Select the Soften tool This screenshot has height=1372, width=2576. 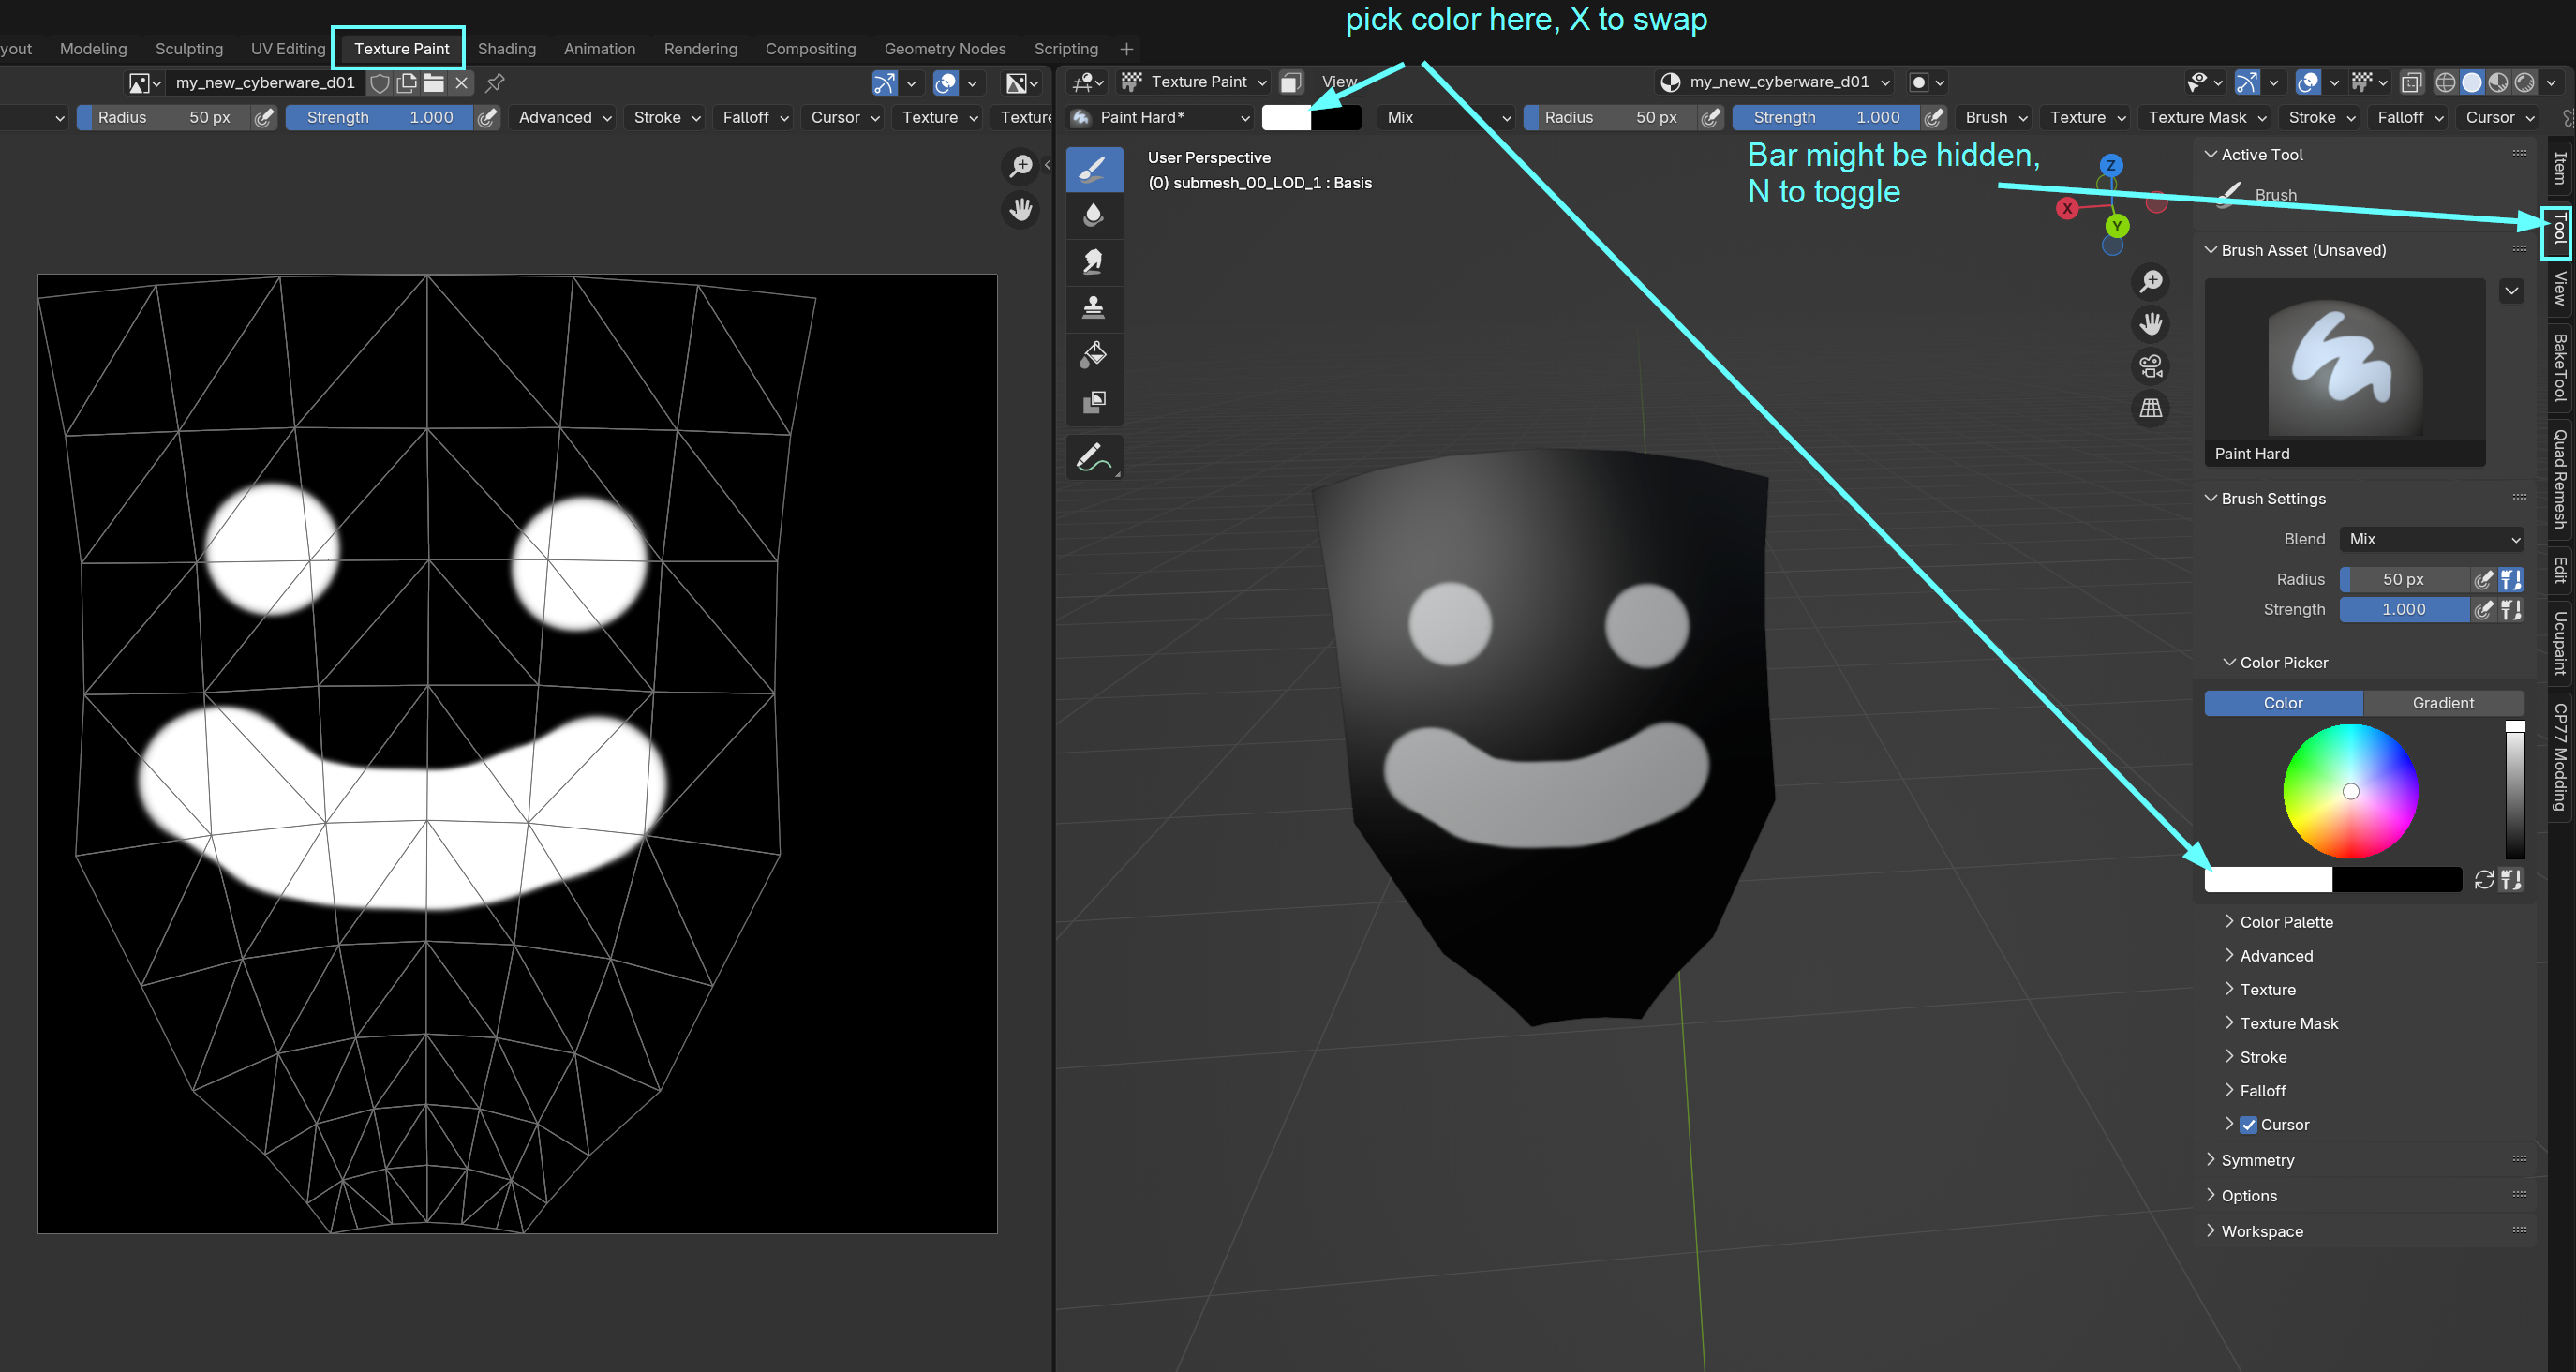point(1093,215)
